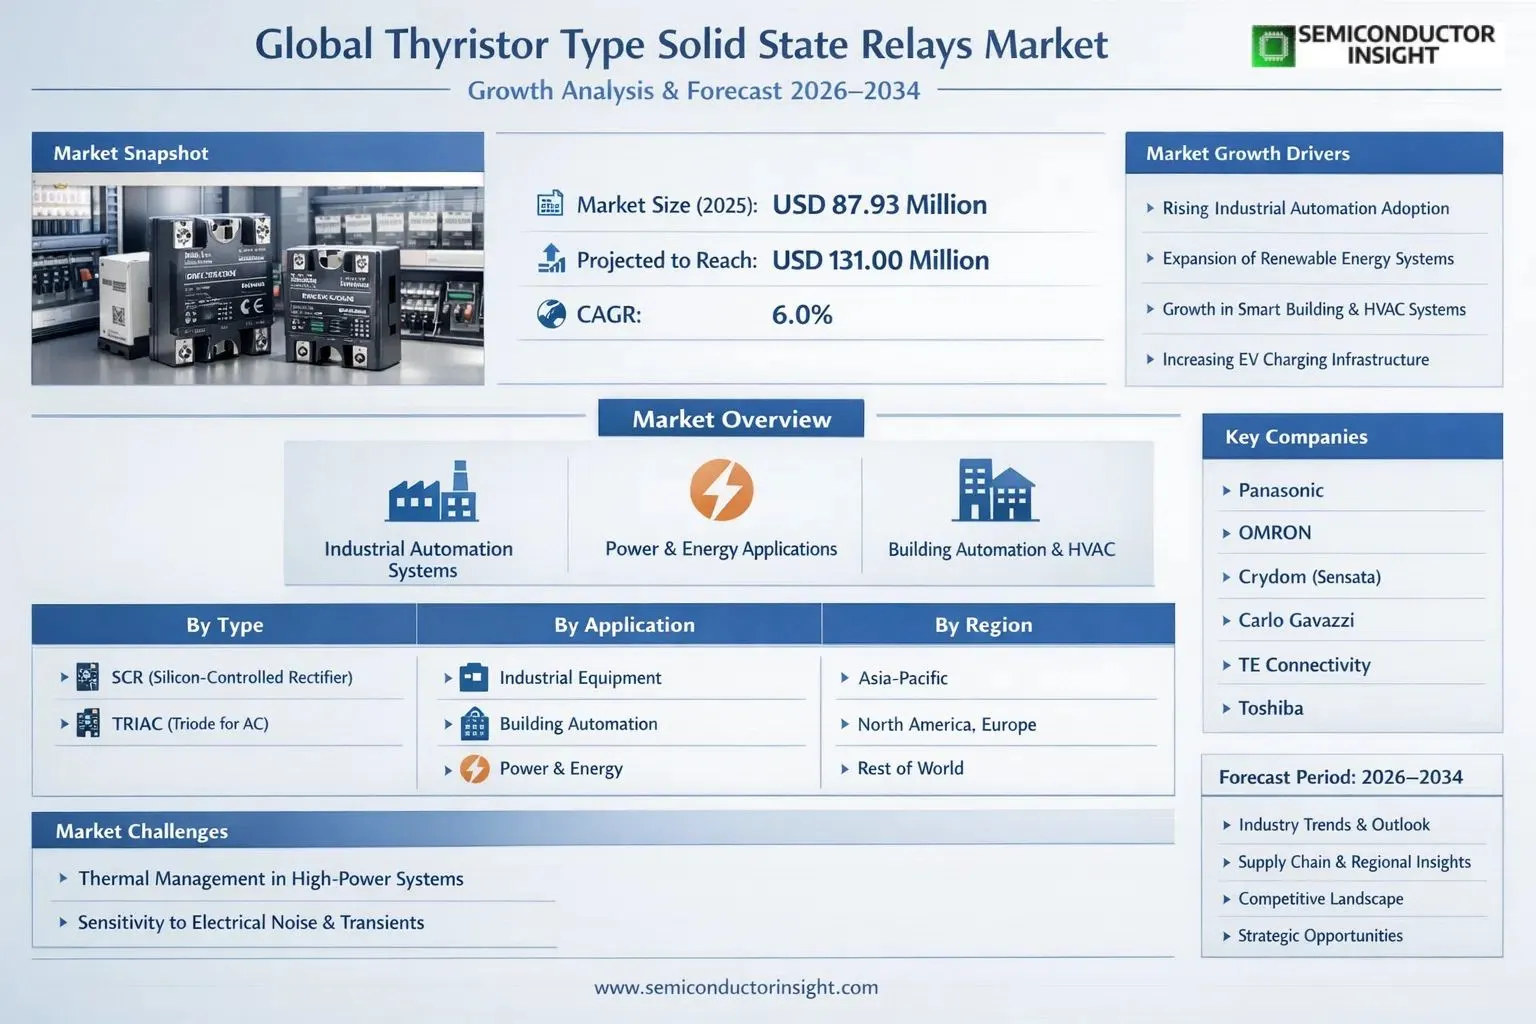Click the Projected to Reach growth icon

tap(551, 258)
